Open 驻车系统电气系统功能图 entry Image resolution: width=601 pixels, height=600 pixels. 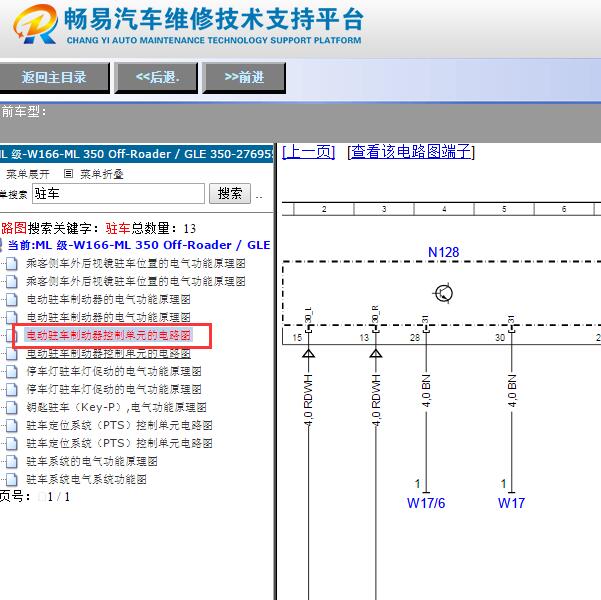(x=87, y=479)
